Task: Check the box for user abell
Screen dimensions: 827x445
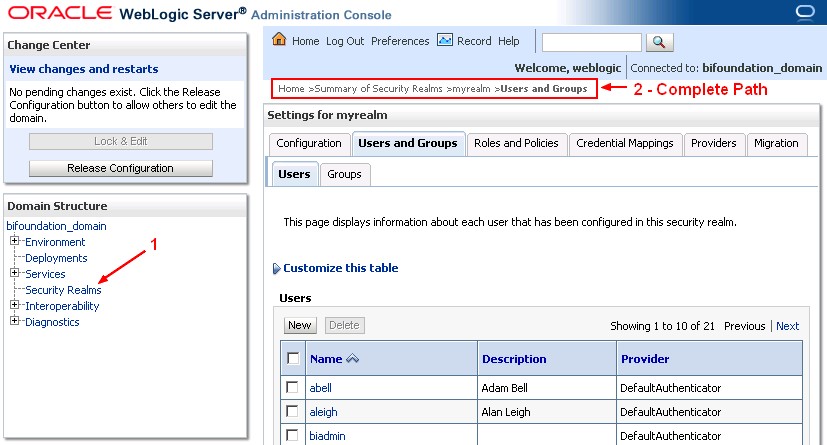Action: pyautogui.click(x=293, y=385)
